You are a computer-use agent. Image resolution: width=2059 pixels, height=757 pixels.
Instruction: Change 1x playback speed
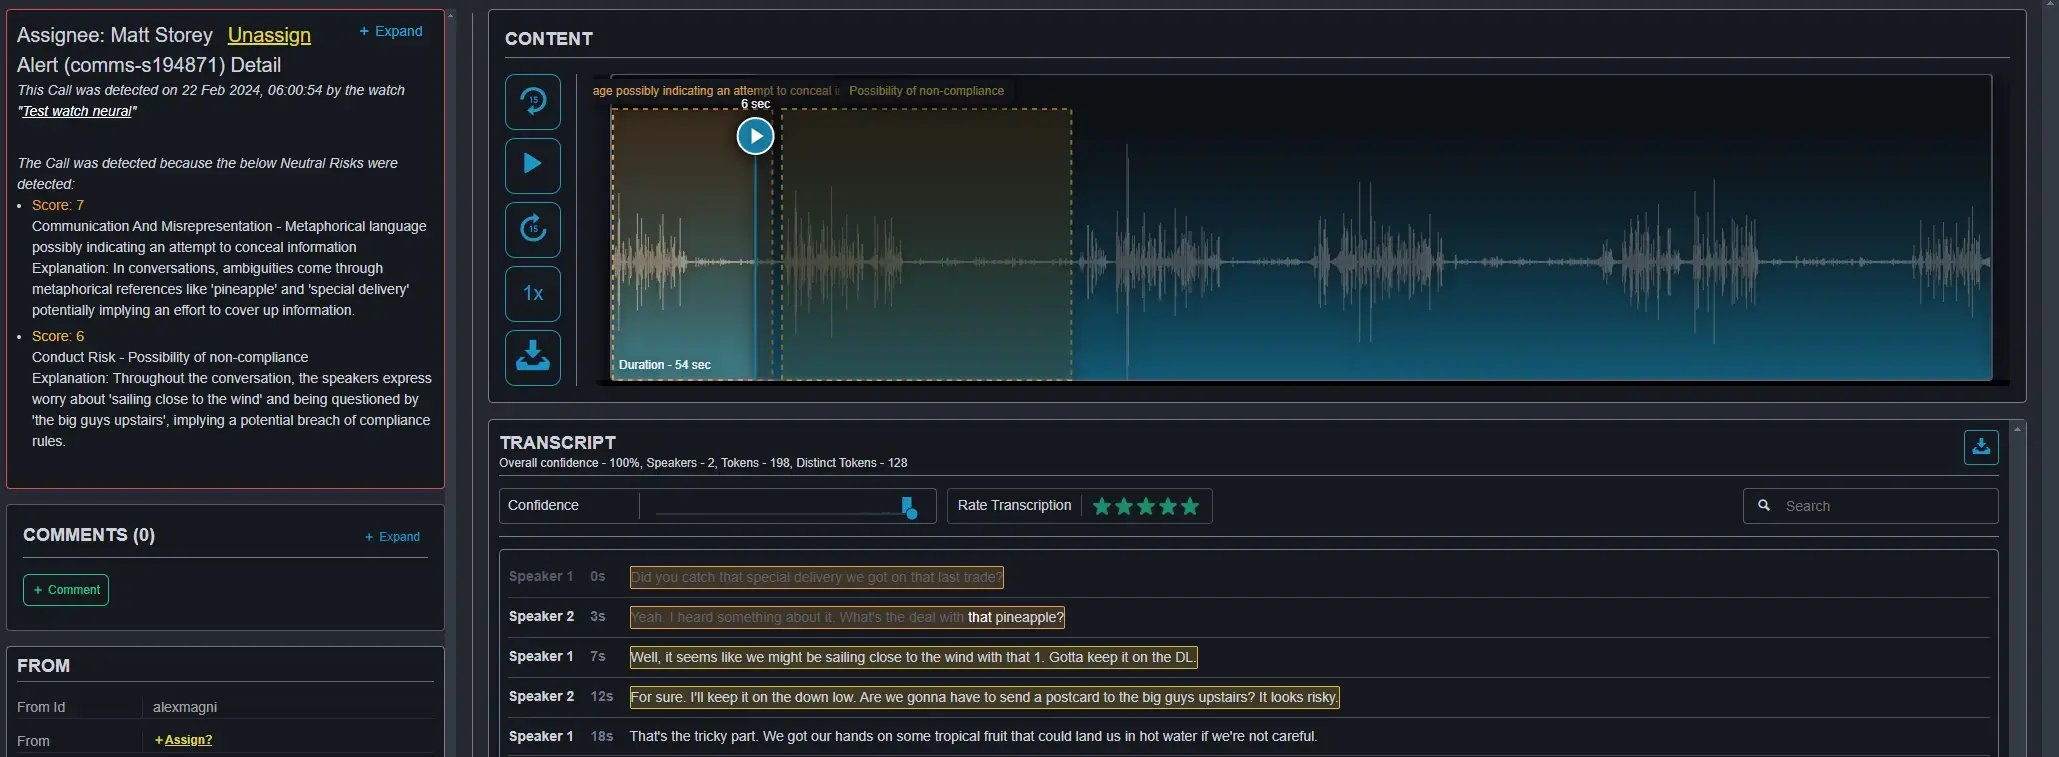click(532, 293)
